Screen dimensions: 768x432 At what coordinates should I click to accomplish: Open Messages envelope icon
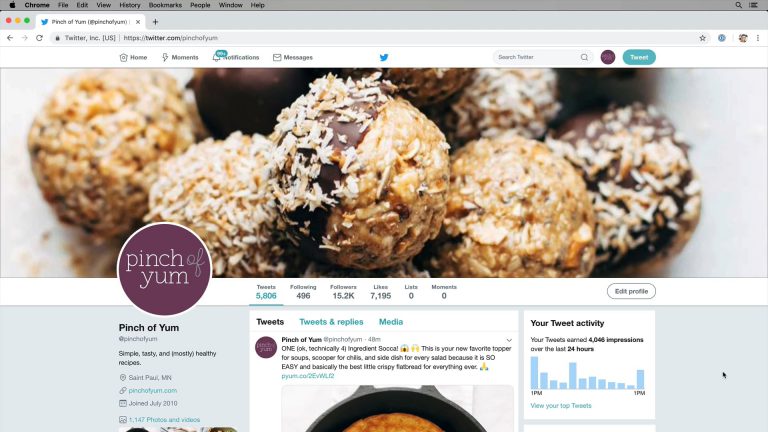[277, 57]
